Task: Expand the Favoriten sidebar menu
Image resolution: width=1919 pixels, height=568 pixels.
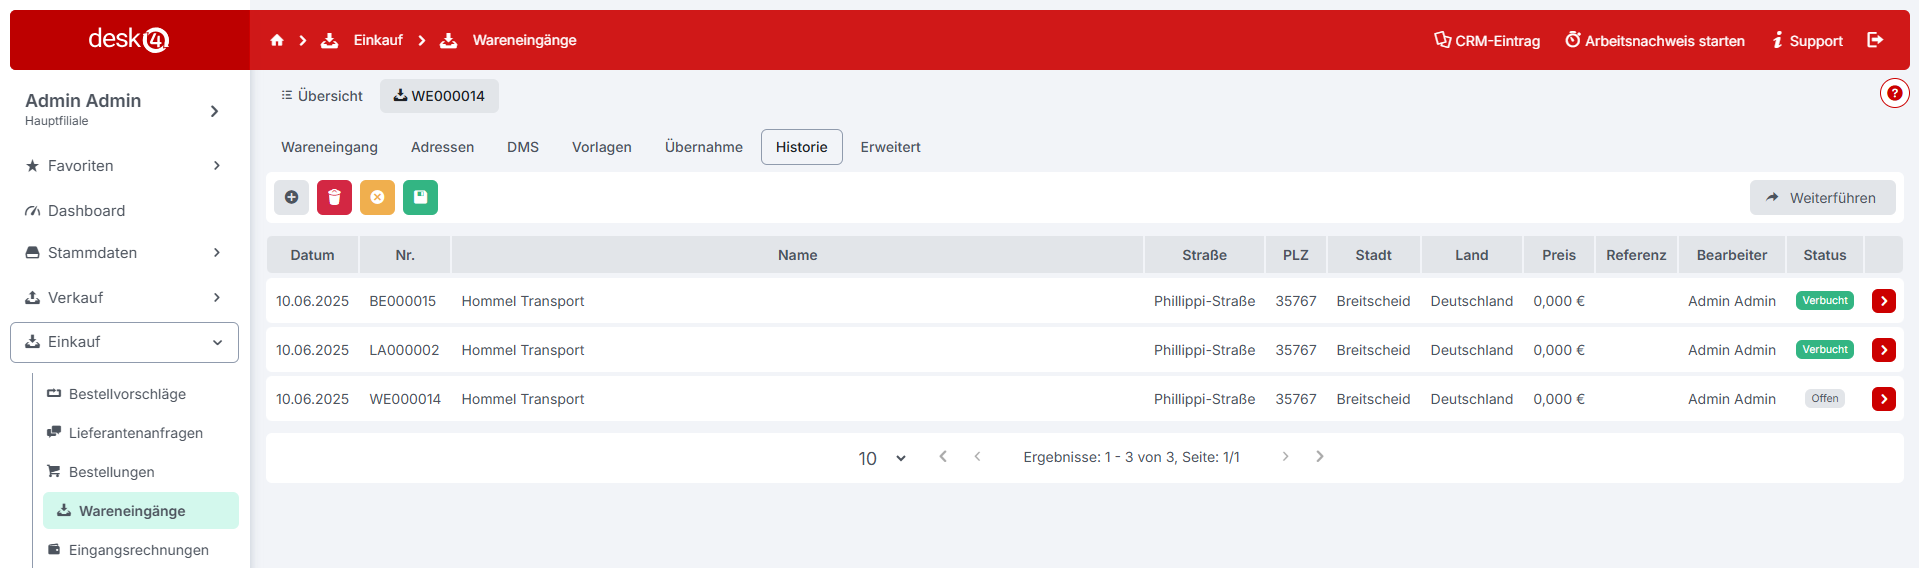Action: (x=124, y=166)
